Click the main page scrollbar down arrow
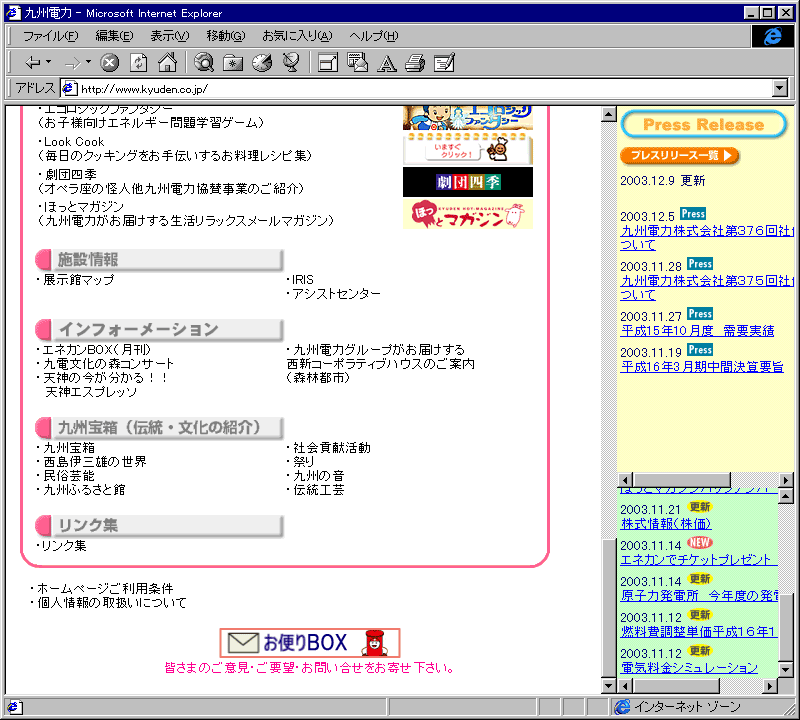 click(x=608, y=686)
